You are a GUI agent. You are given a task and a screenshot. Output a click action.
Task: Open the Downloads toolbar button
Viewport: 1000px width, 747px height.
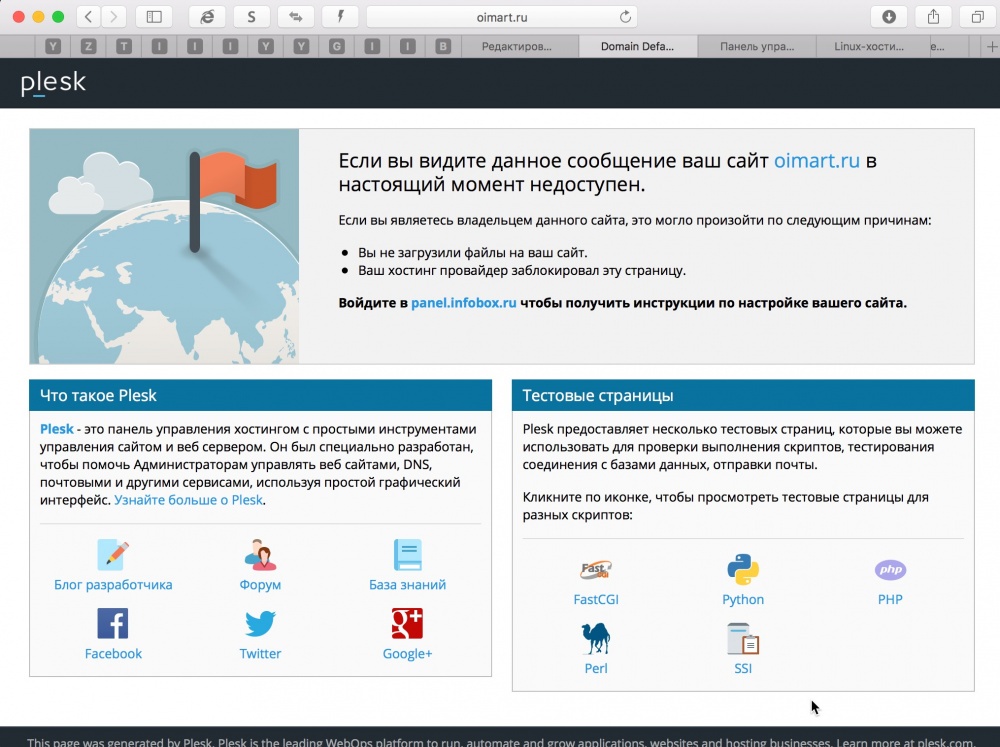pyautogui.click(x=889, y=17)
